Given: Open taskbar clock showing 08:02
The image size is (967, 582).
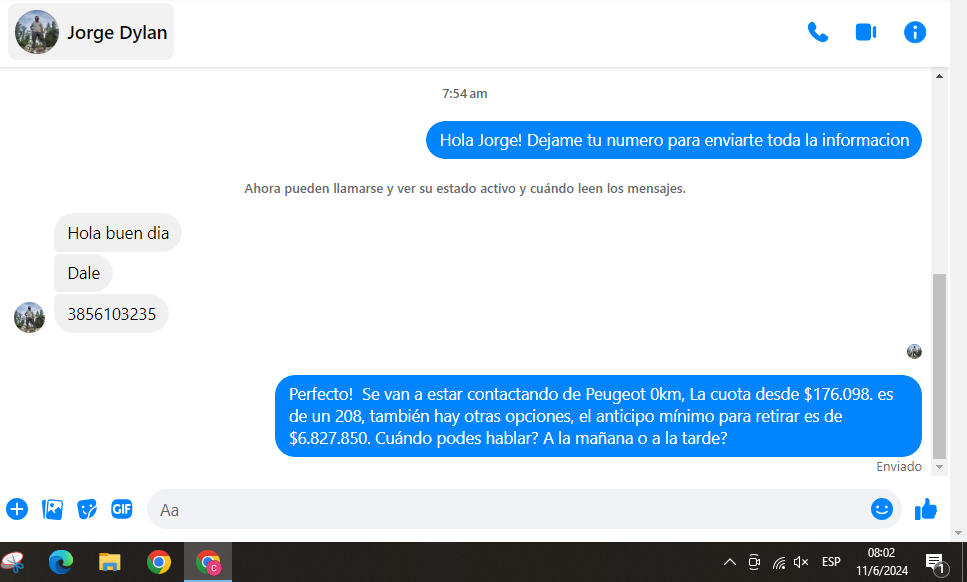Looking at the screenshot, I should click(881, 562).
